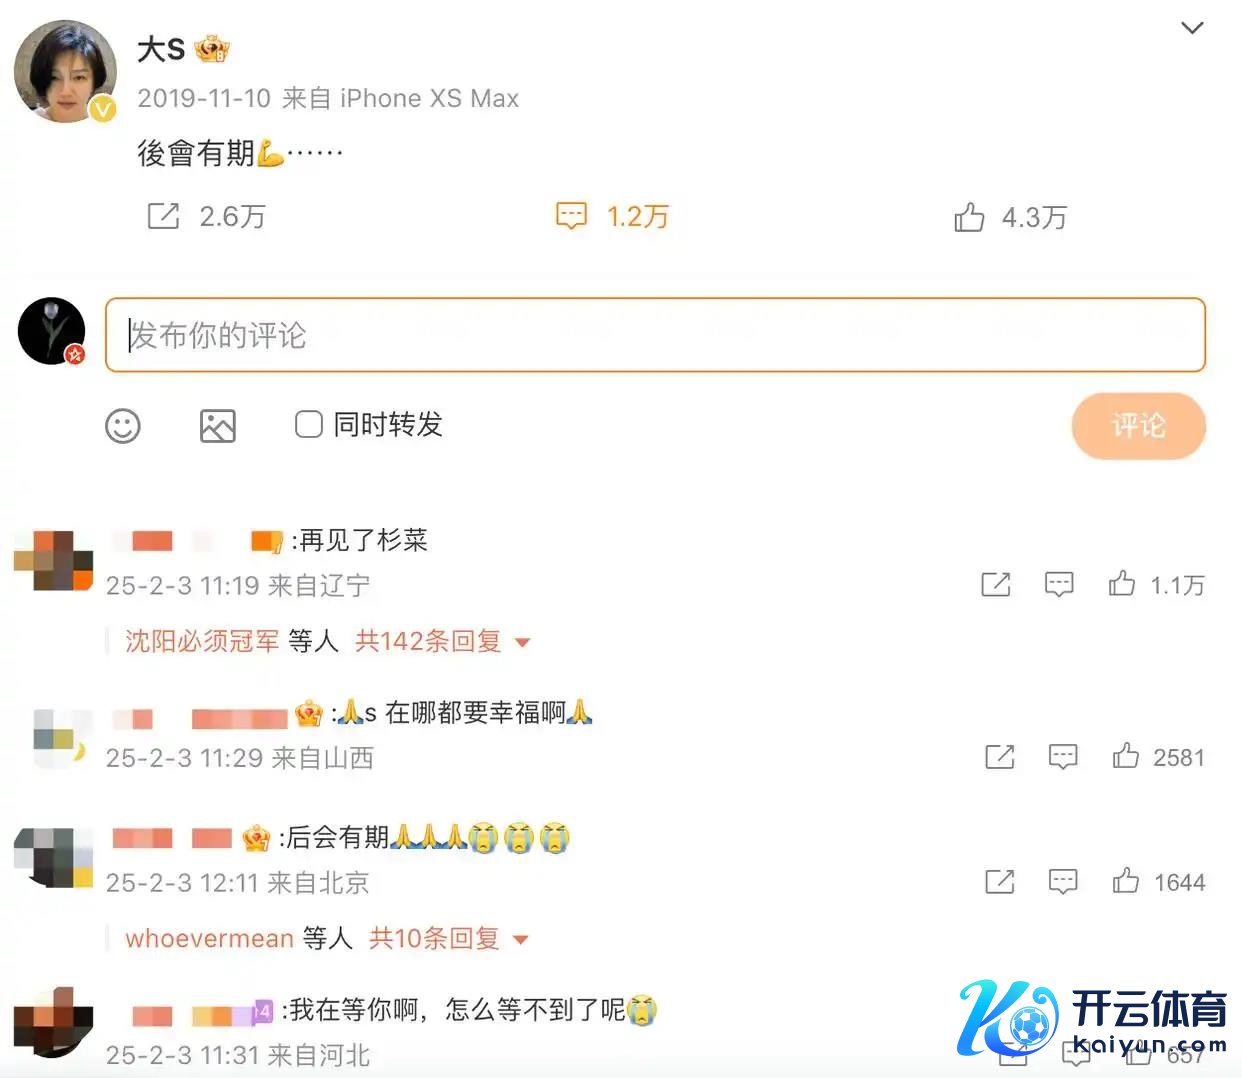Tick the 同时转发 checkbox
The width and height of the screenshot is (1242, 1078).
coord(309,424)
